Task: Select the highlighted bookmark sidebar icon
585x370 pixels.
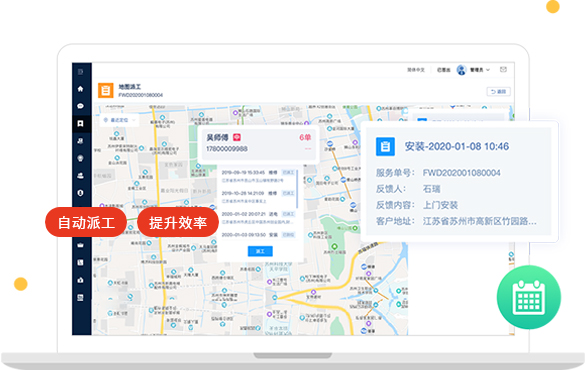Action: point(81,123)
